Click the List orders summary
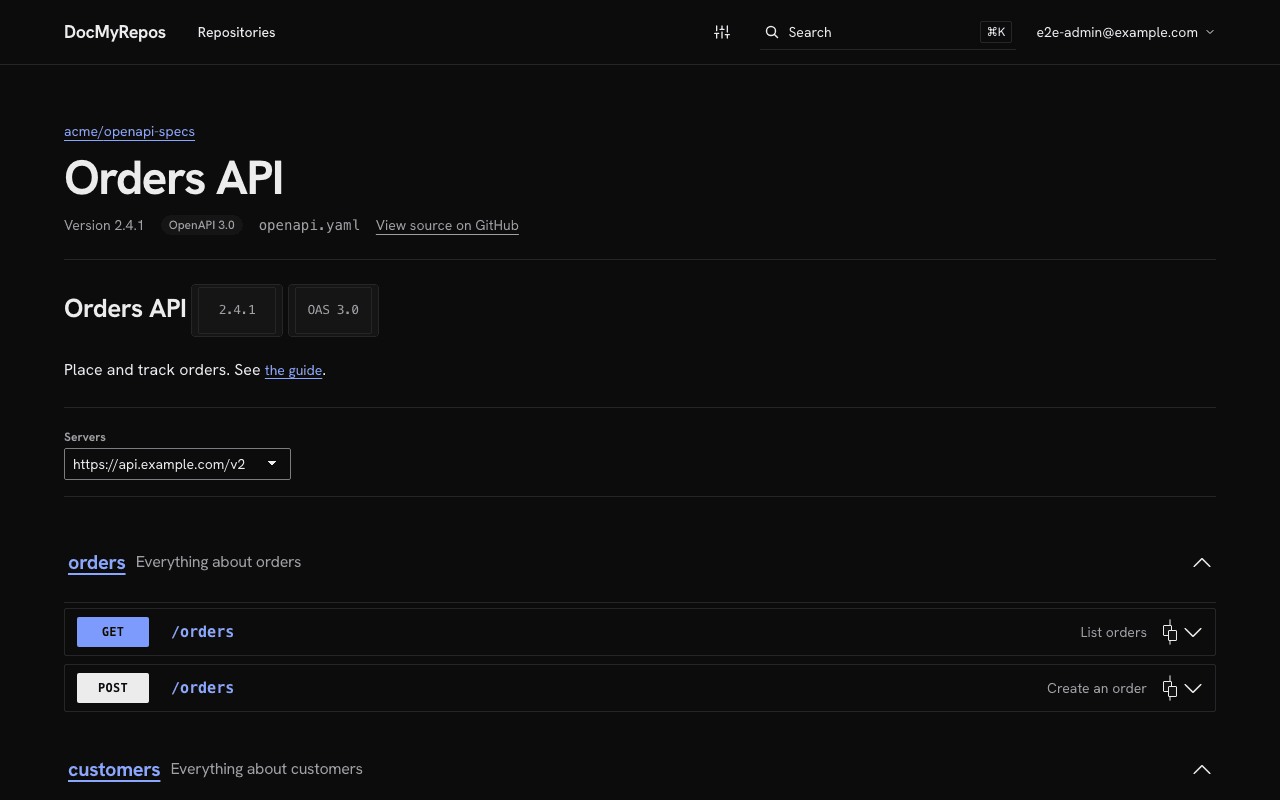Viewport: 1280px width, 800px height. 1113,632
